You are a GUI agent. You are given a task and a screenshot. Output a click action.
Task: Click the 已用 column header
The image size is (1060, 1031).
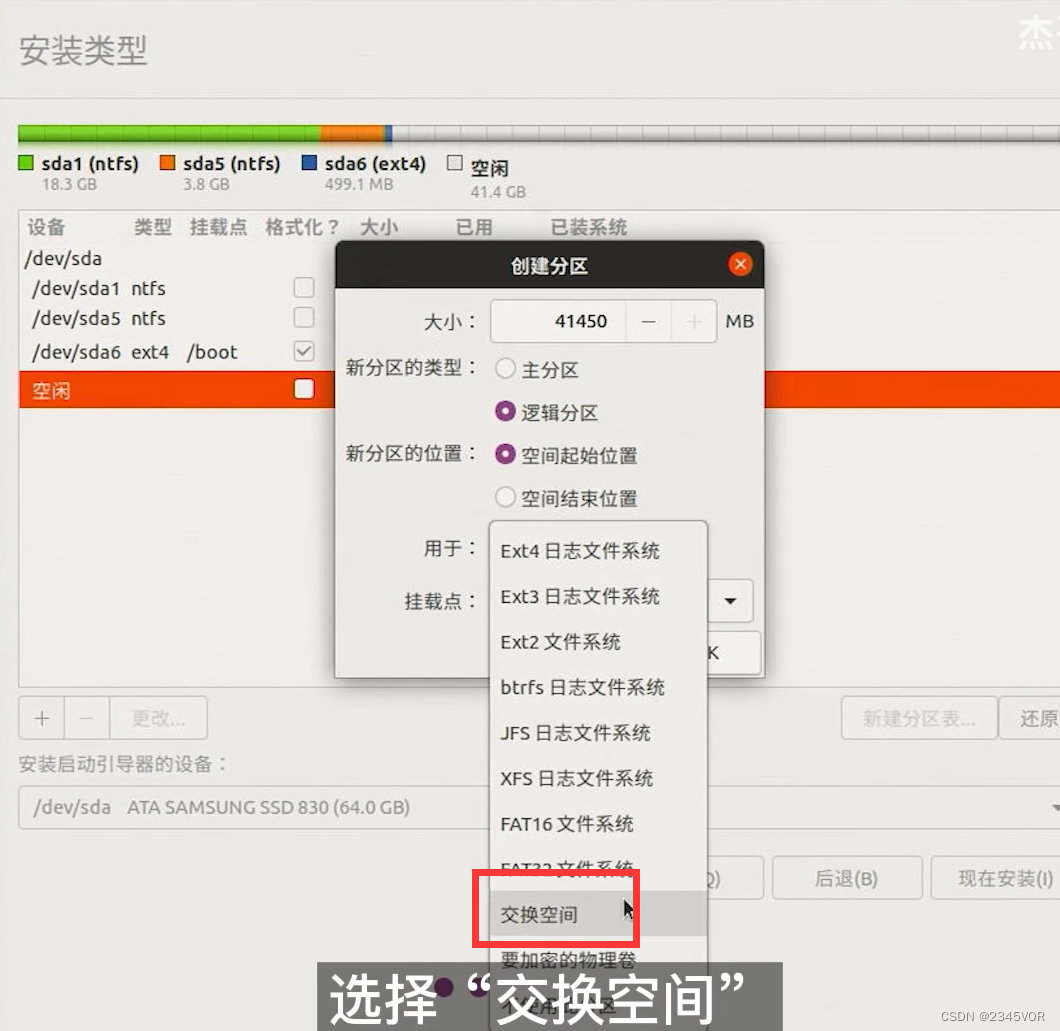[x=474, y=227]
